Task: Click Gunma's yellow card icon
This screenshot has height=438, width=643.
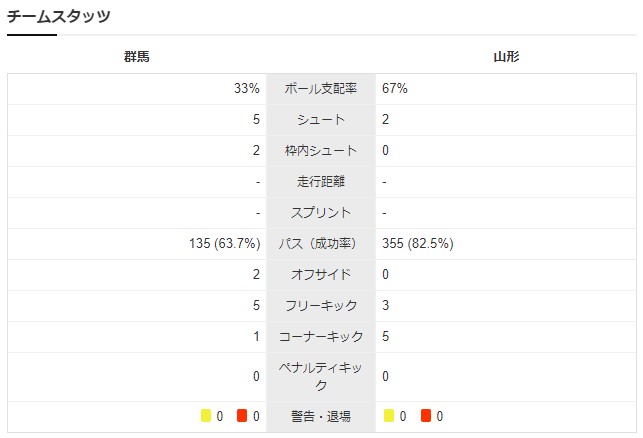Action: [x=205, y=416]
